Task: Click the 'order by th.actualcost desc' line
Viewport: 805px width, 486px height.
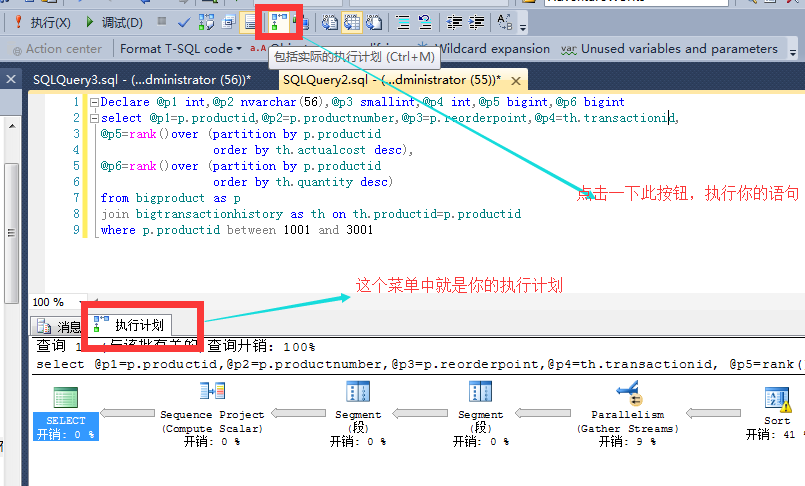Action: pyautogui.click(x=313, y=150)
